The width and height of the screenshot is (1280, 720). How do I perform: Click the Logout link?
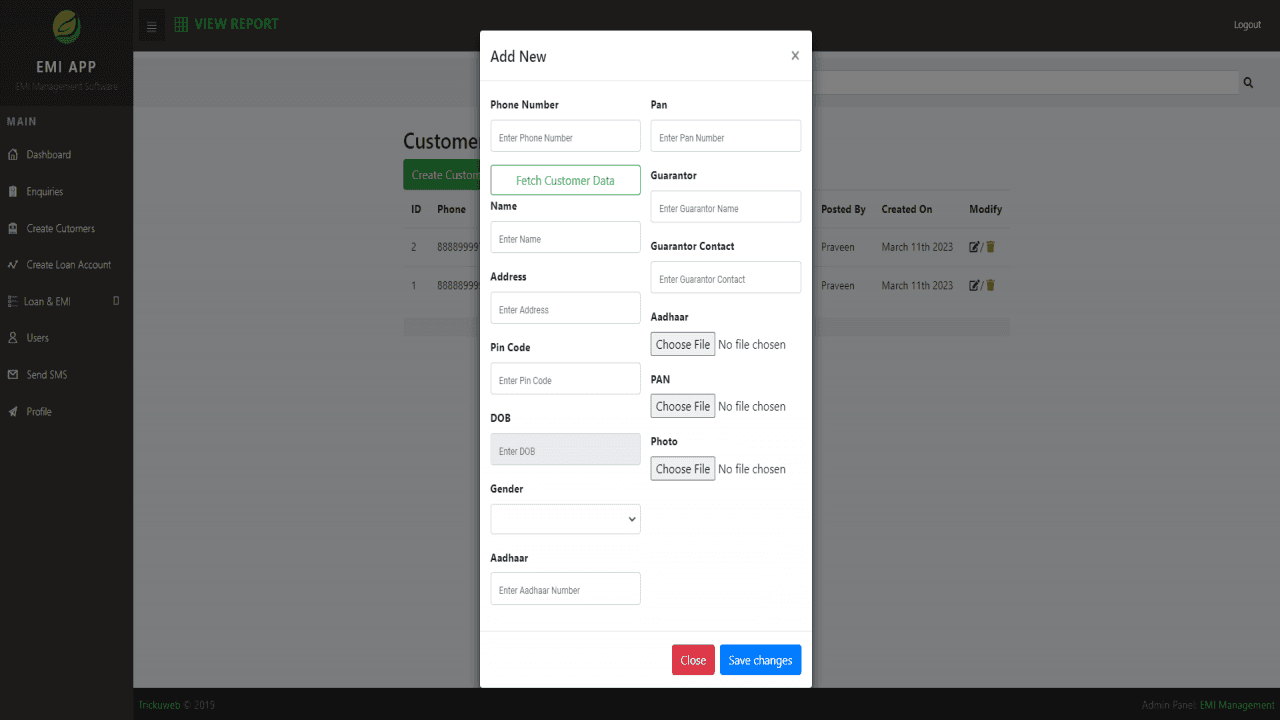[1247, 25]
